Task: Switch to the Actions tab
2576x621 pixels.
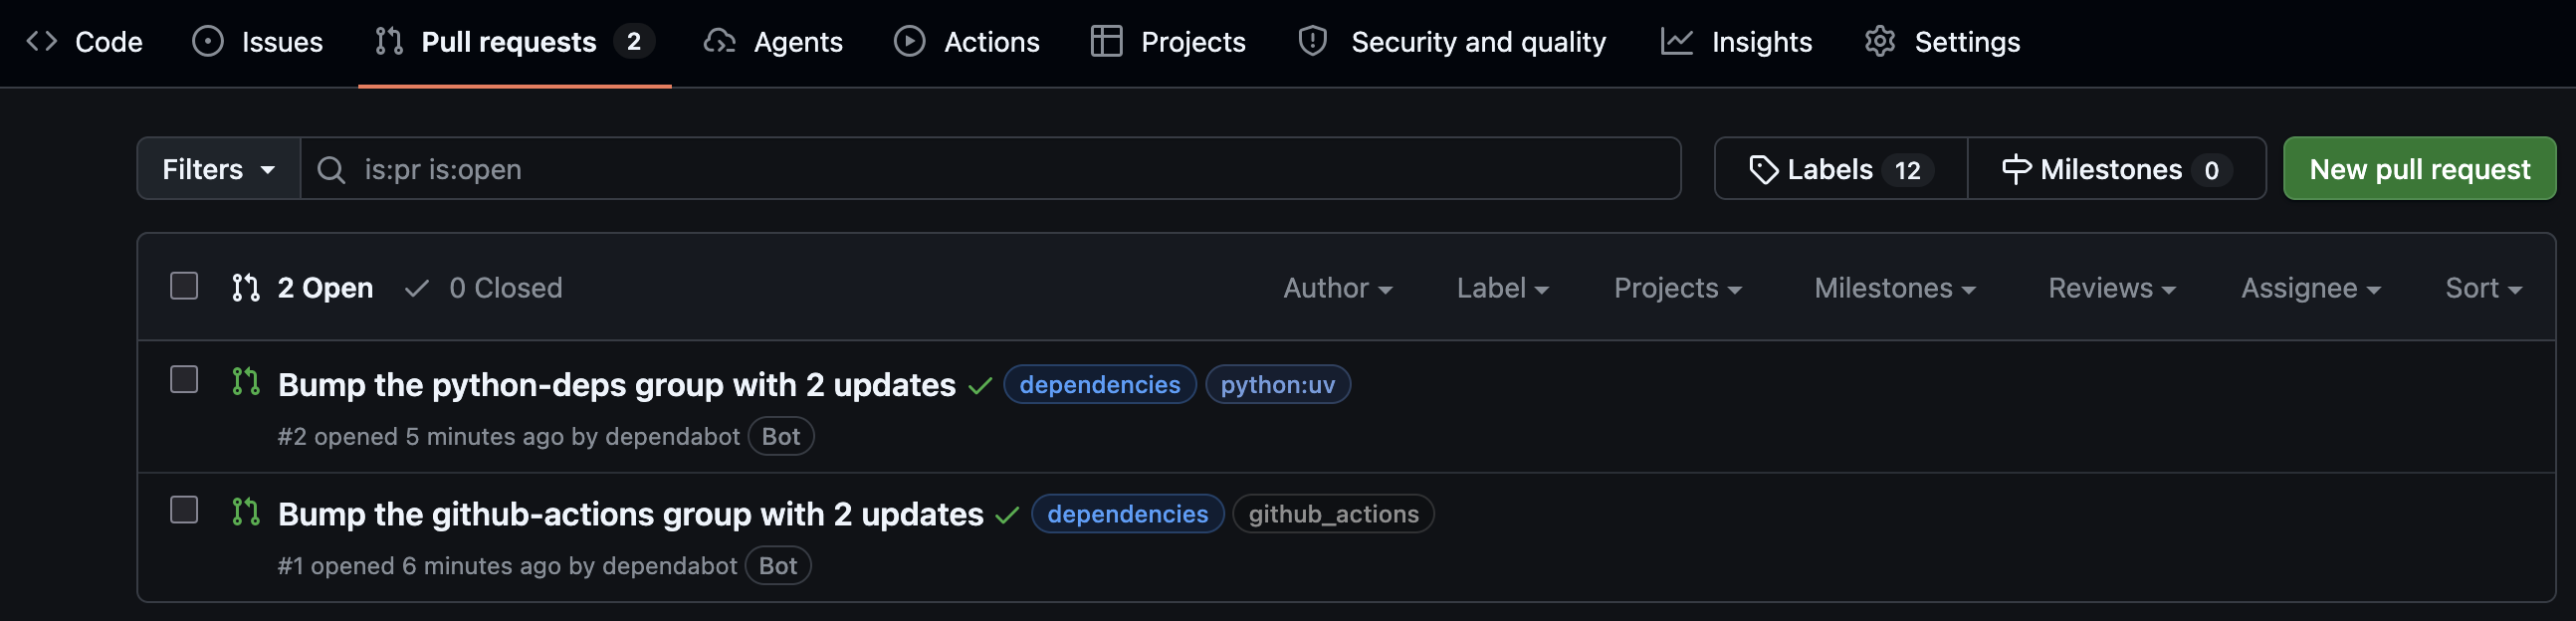Action: [967, 42]
